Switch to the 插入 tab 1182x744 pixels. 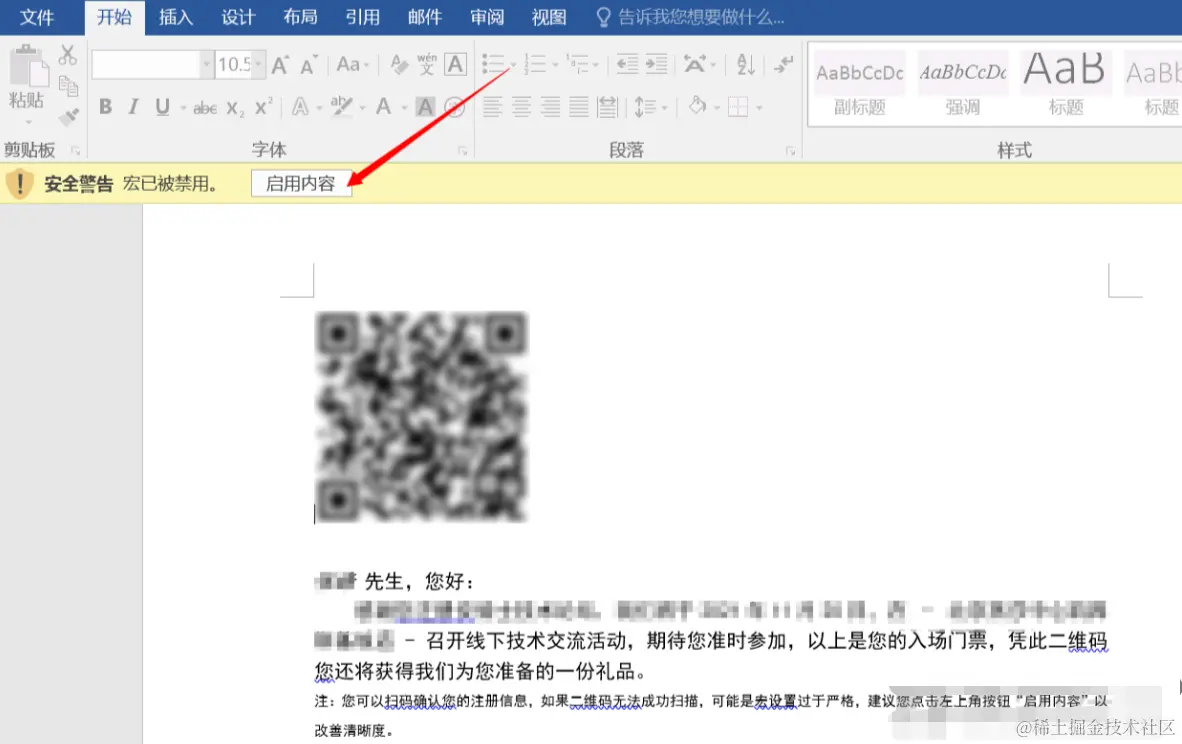176,17
